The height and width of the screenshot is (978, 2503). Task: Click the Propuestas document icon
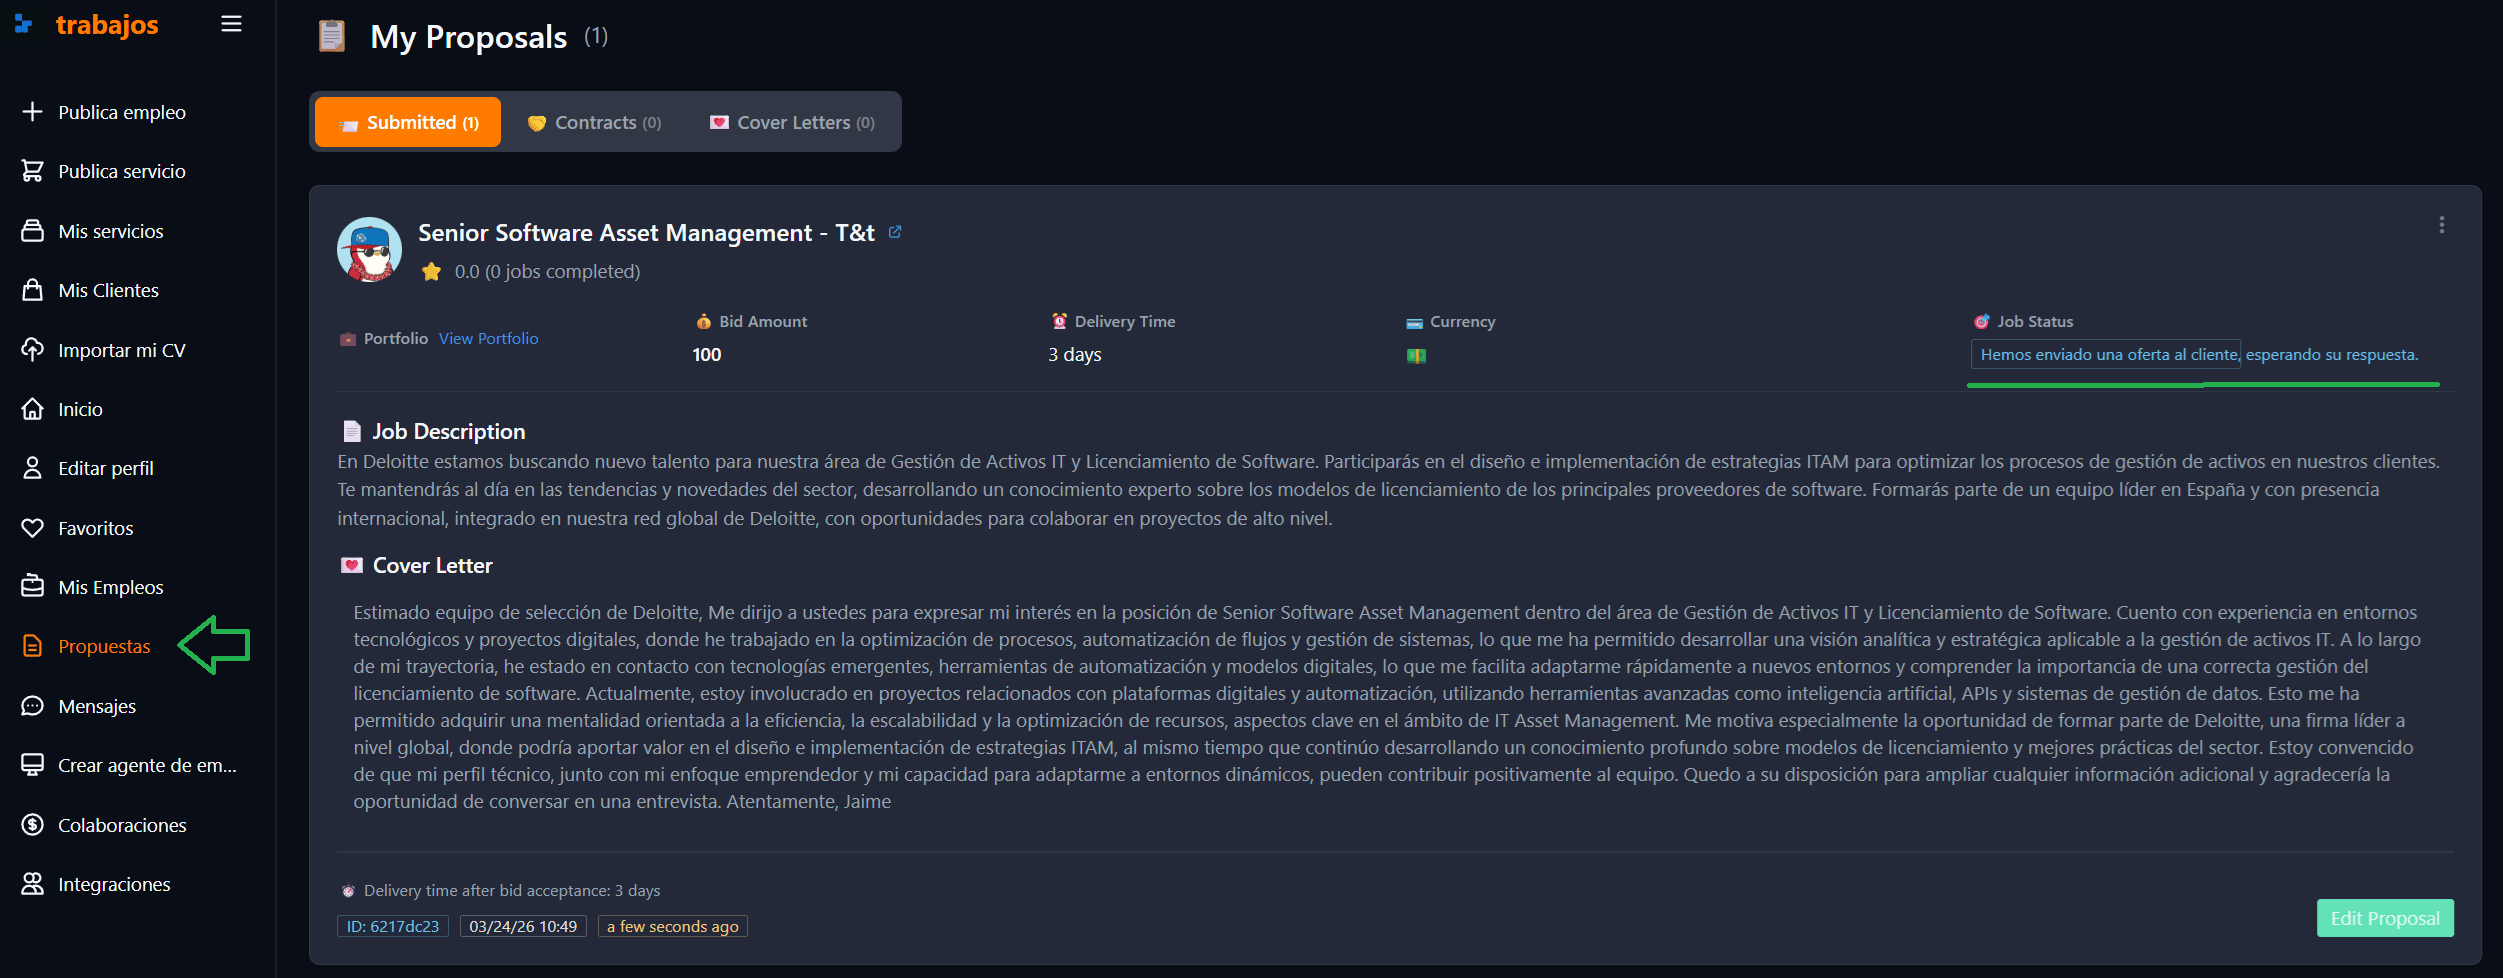pos(32,646)
